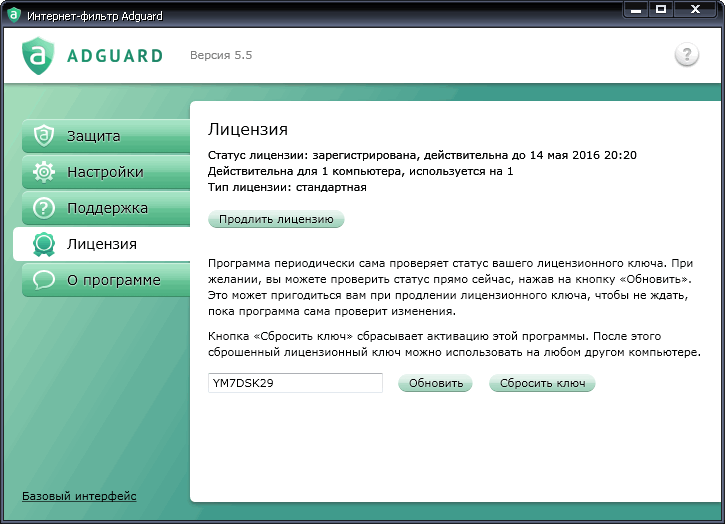Click Обновить to refresh license status
This screenshot has width=725, height=524.
click(436, 383)
